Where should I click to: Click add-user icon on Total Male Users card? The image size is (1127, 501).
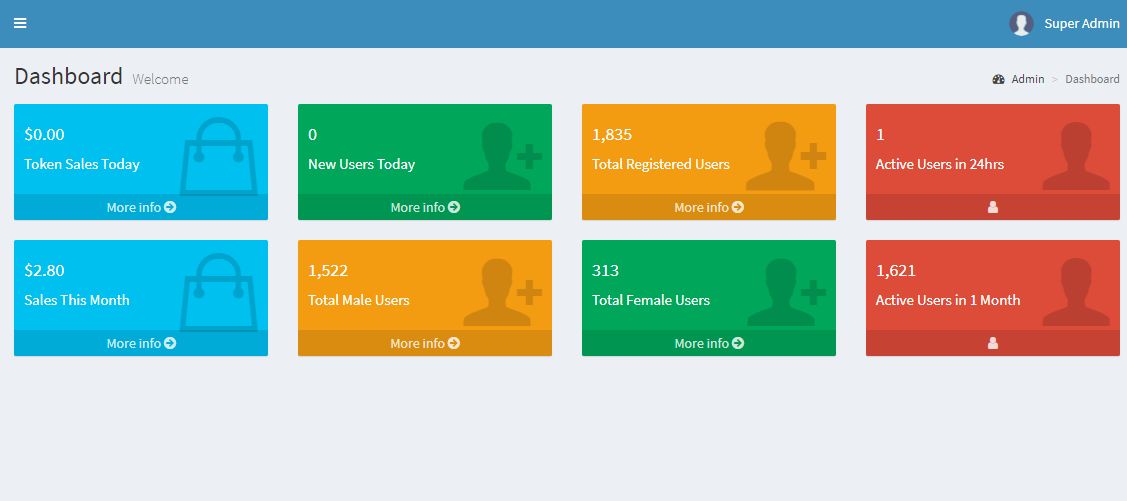click(502, 292)
